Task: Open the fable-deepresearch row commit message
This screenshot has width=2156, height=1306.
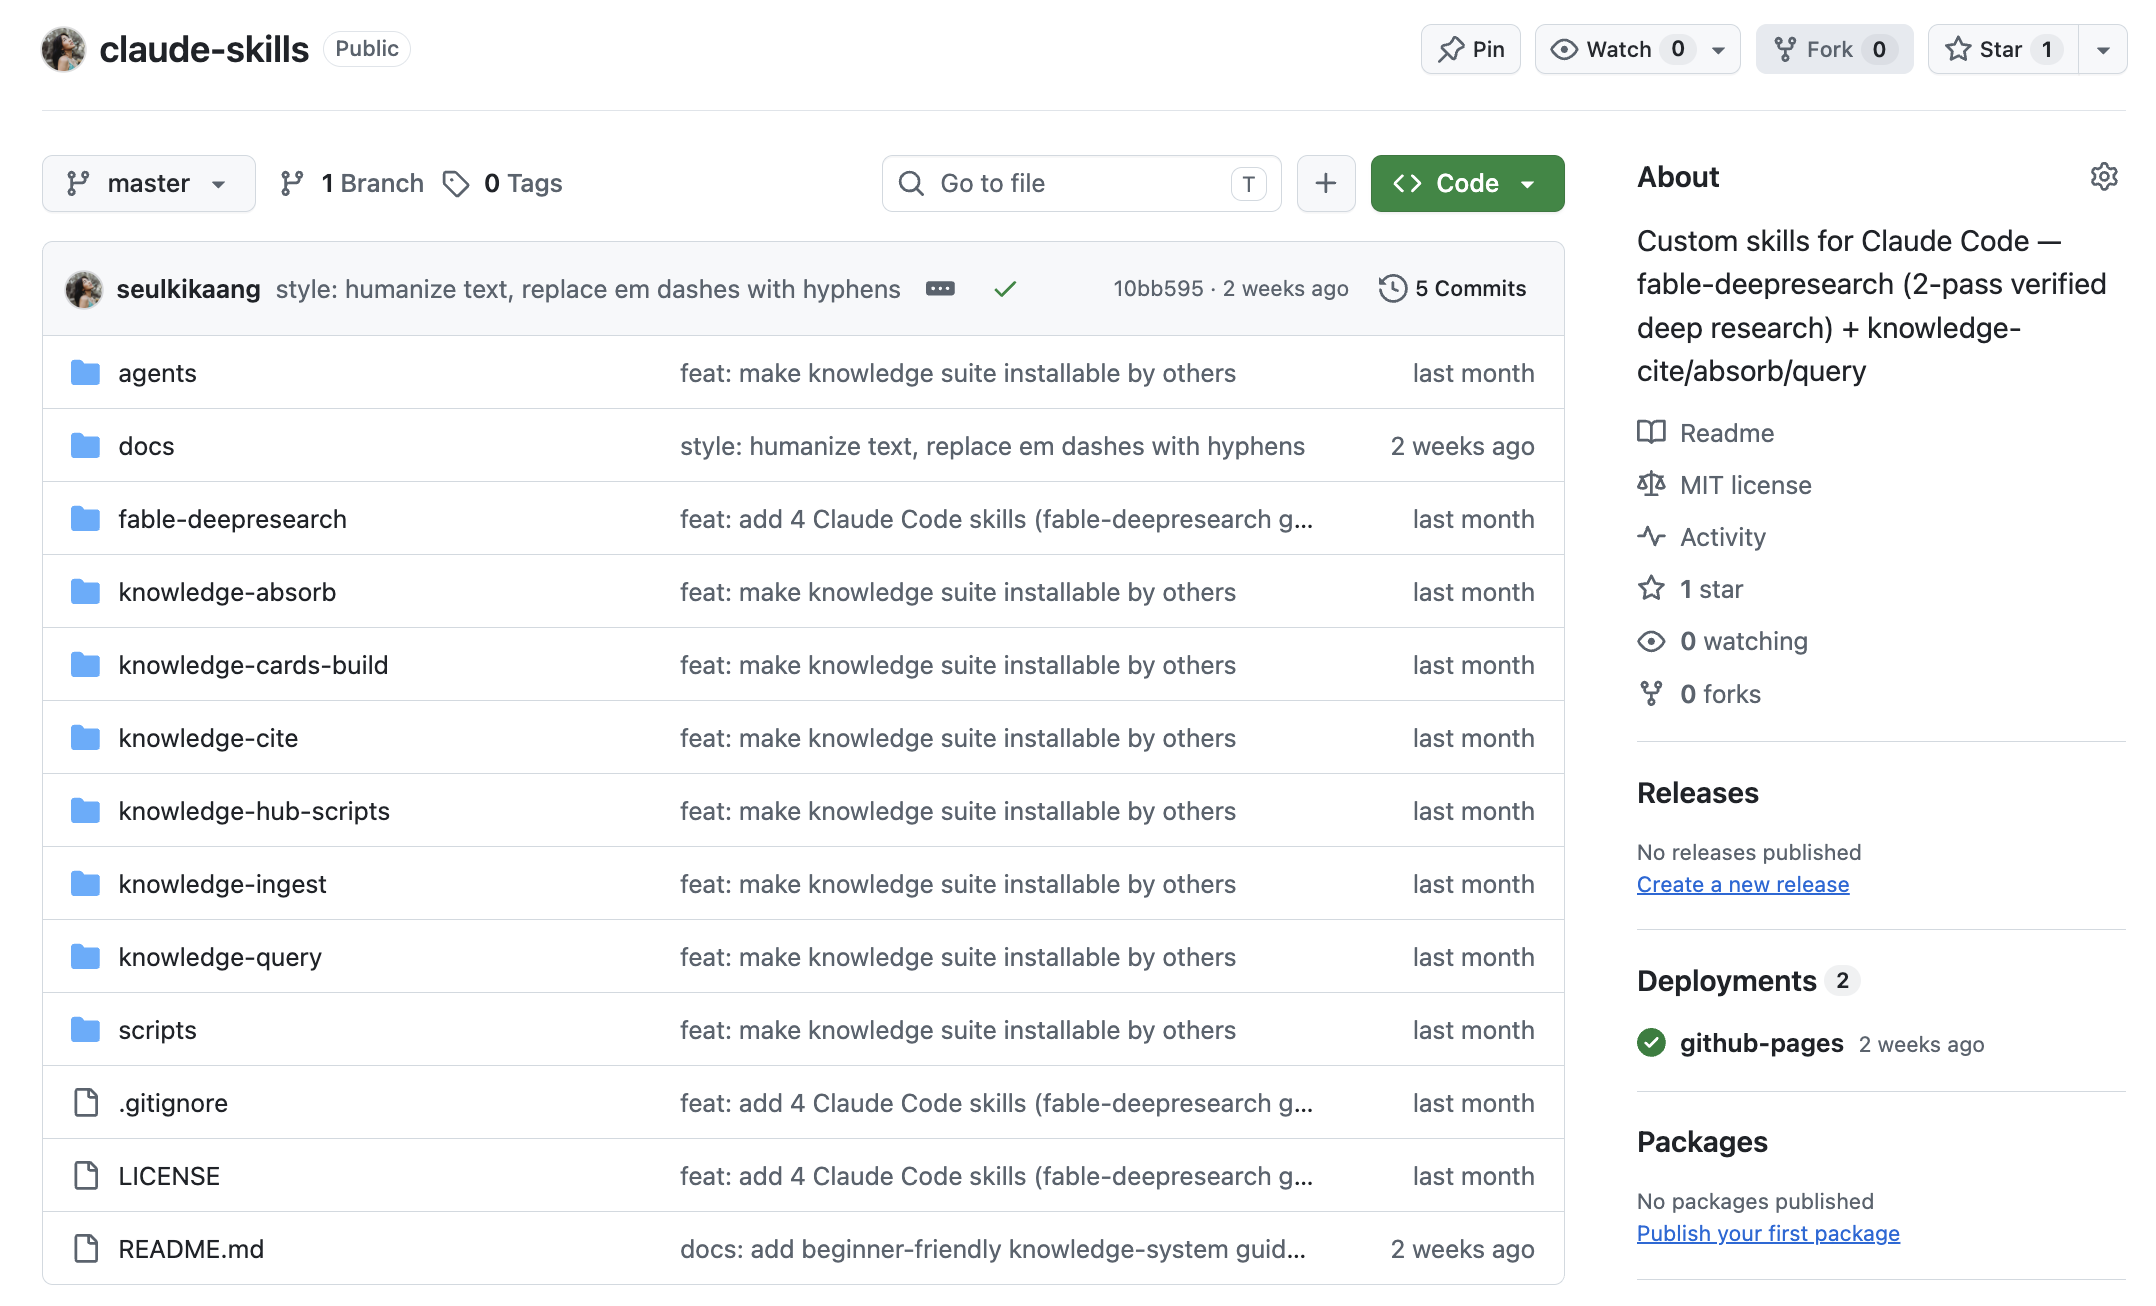Action: tap(996, 519)
